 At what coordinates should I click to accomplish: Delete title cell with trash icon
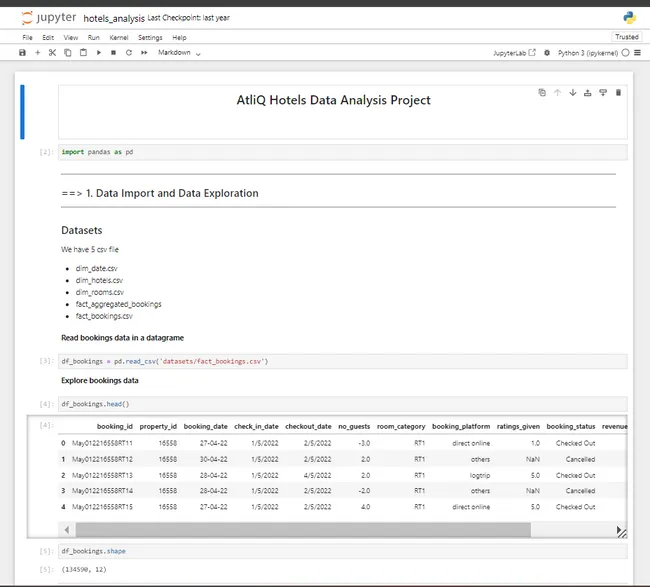point(618,92)
